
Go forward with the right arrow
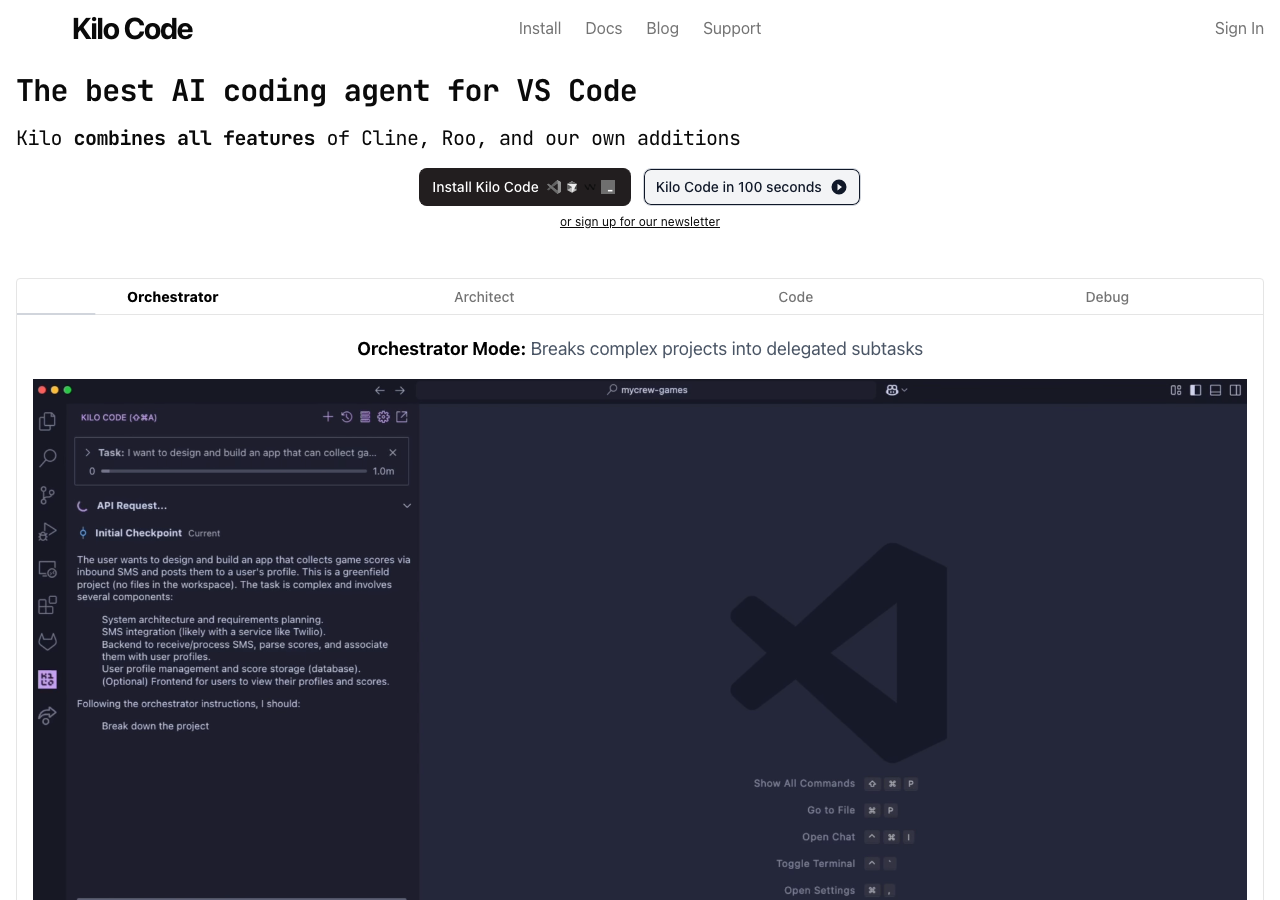point(400,390)
